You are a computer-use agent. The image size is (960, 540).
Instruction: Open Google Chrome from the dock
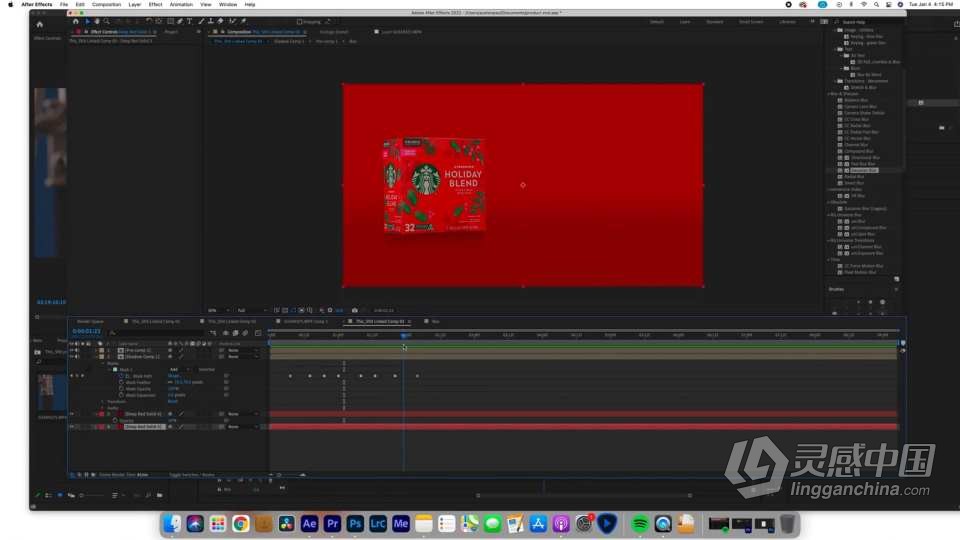tap(241, 523)
